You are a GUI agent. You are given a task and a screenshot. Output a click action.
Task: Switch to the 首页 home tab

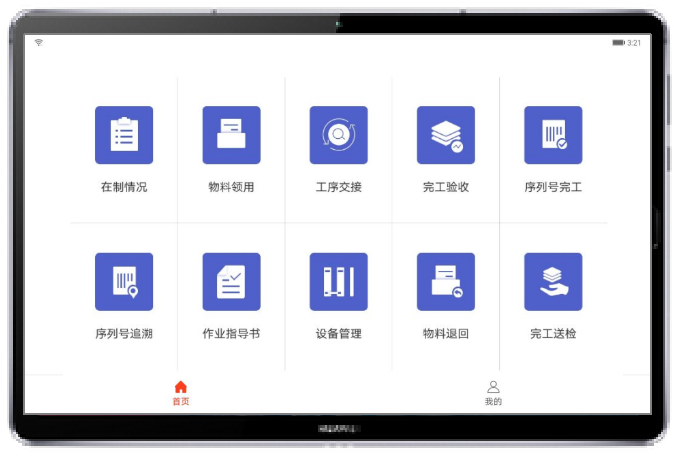coord(181,393)
